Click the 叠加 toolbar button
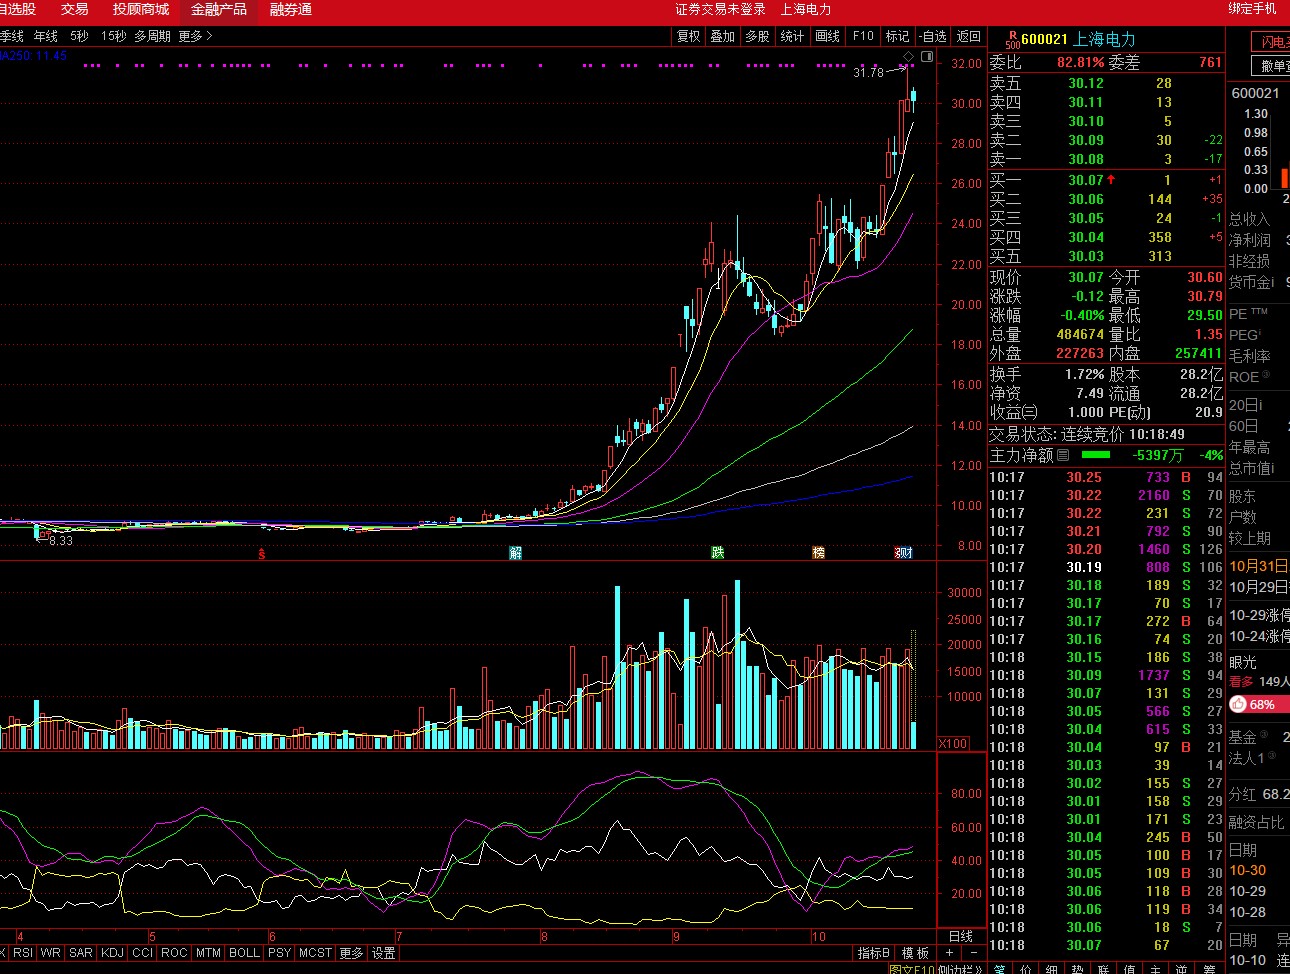Image resolution: width=1290 pixels, height=974 pixels. [x=723, y=36]
